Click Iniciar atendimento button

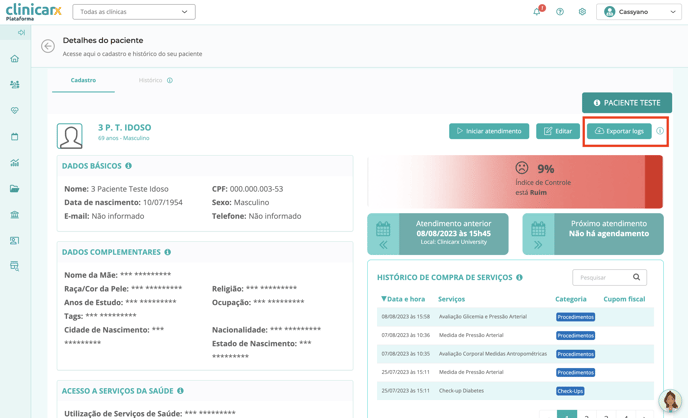(x=489, y=131)
